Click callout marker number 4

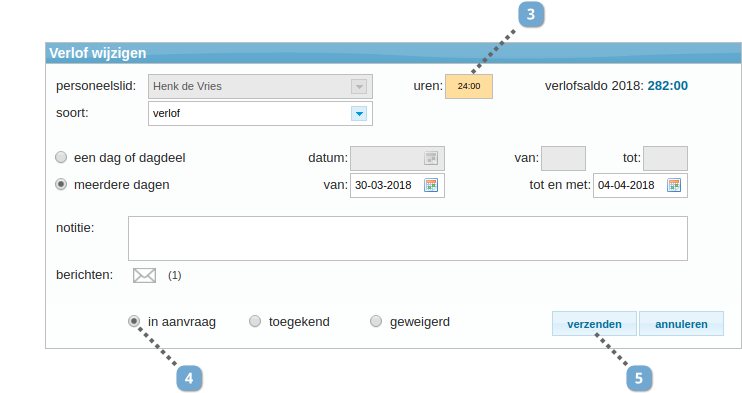point(189,378)
